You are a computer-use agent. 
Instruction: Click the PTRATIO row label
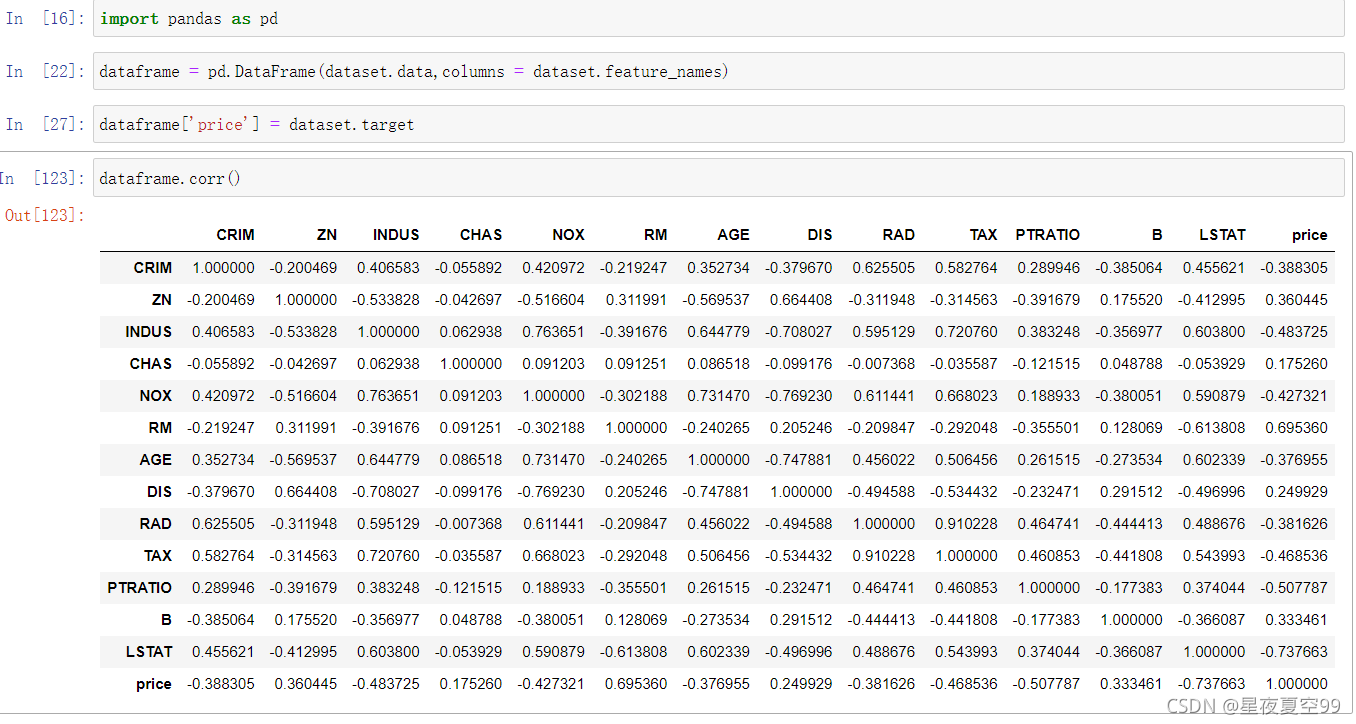(x=140, y=588)
